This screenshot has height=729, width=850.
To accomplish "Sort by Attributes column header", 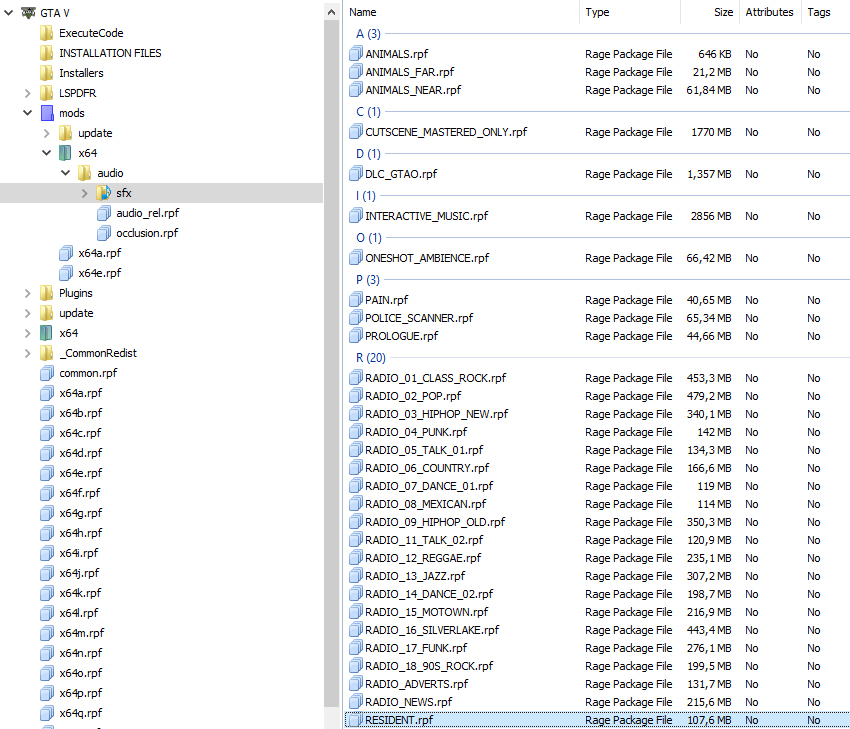I will tap(769, 12).
